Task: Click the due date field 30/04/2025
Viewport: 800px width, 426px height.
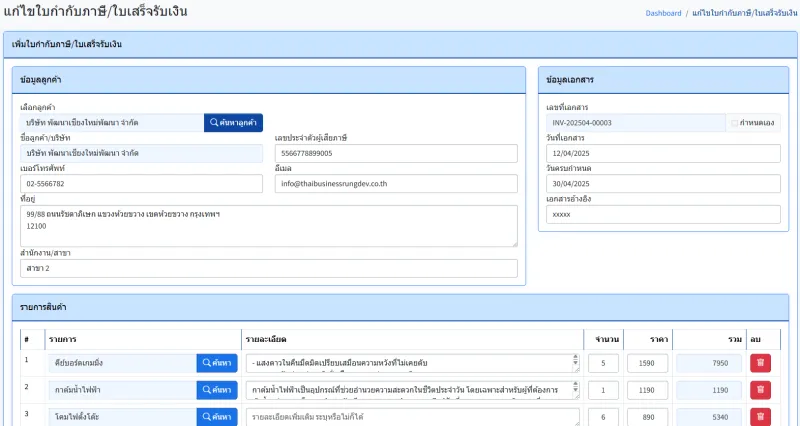Action: (x=663, y=184)
